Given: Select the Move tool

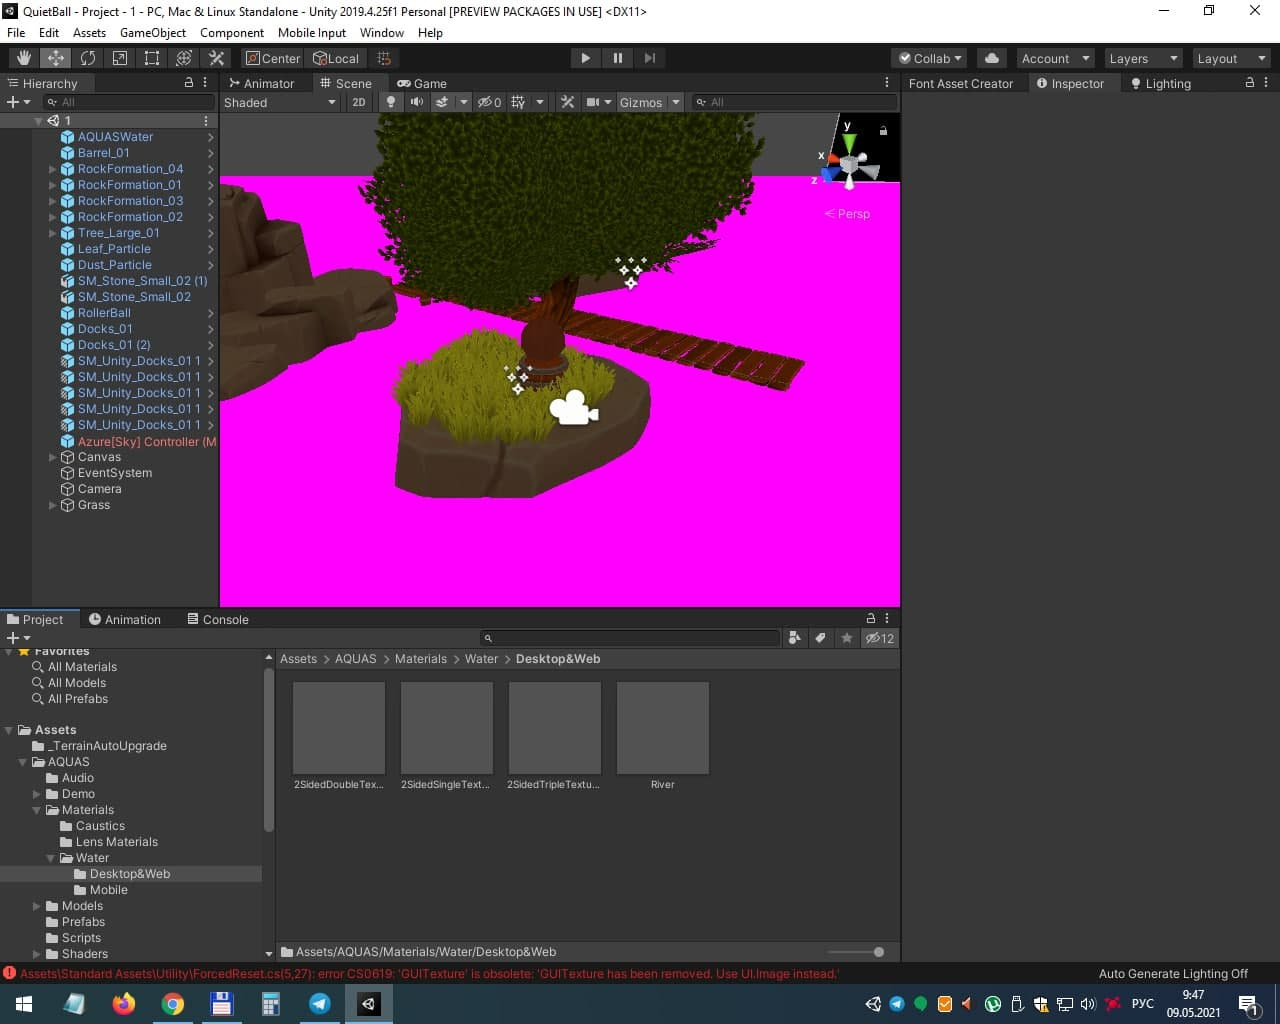Looking at the screenshot, I should [x=56, y=58].
